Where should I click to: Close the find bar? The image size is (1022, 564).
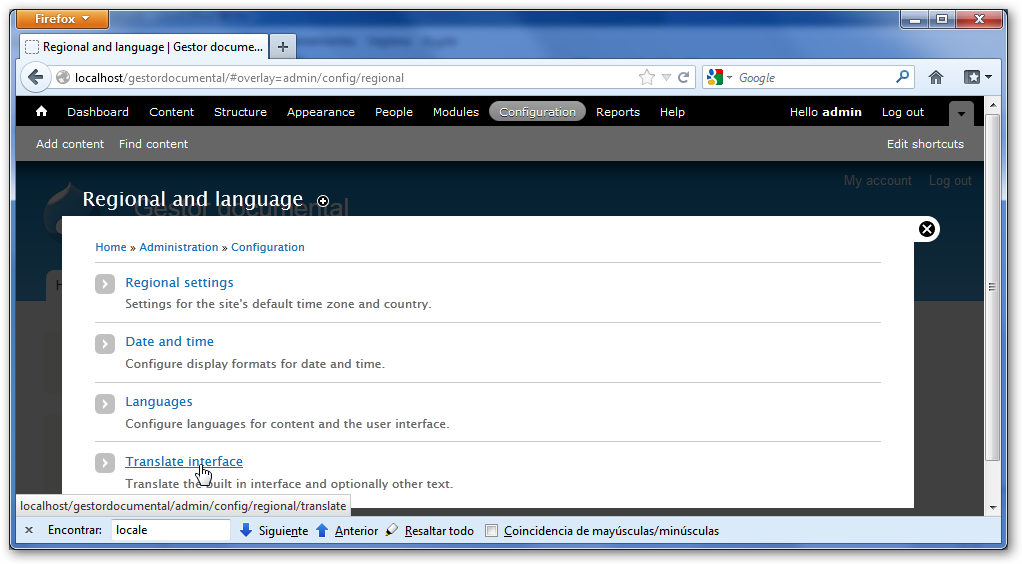tap(29, 531)
